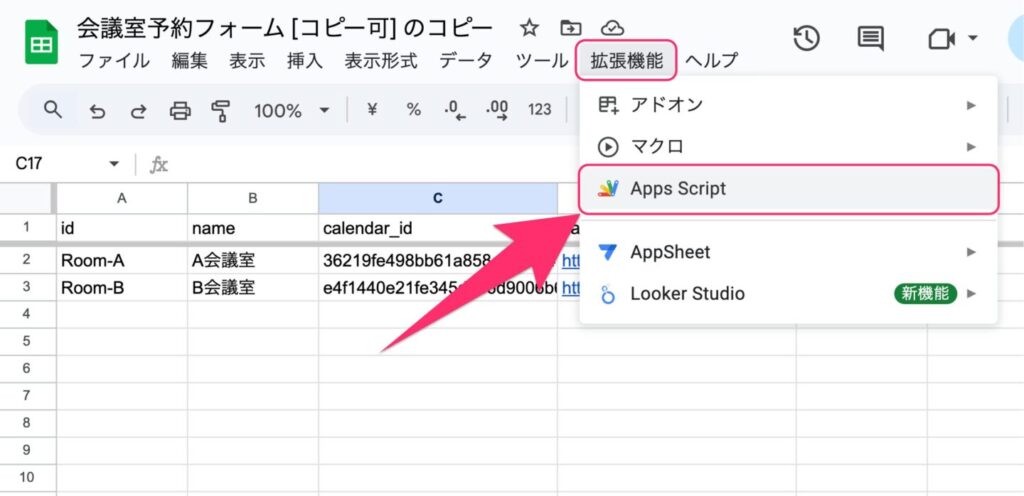1024x496 pixels.
Task: Select the 'A会議室' cell
Action: 253,260
